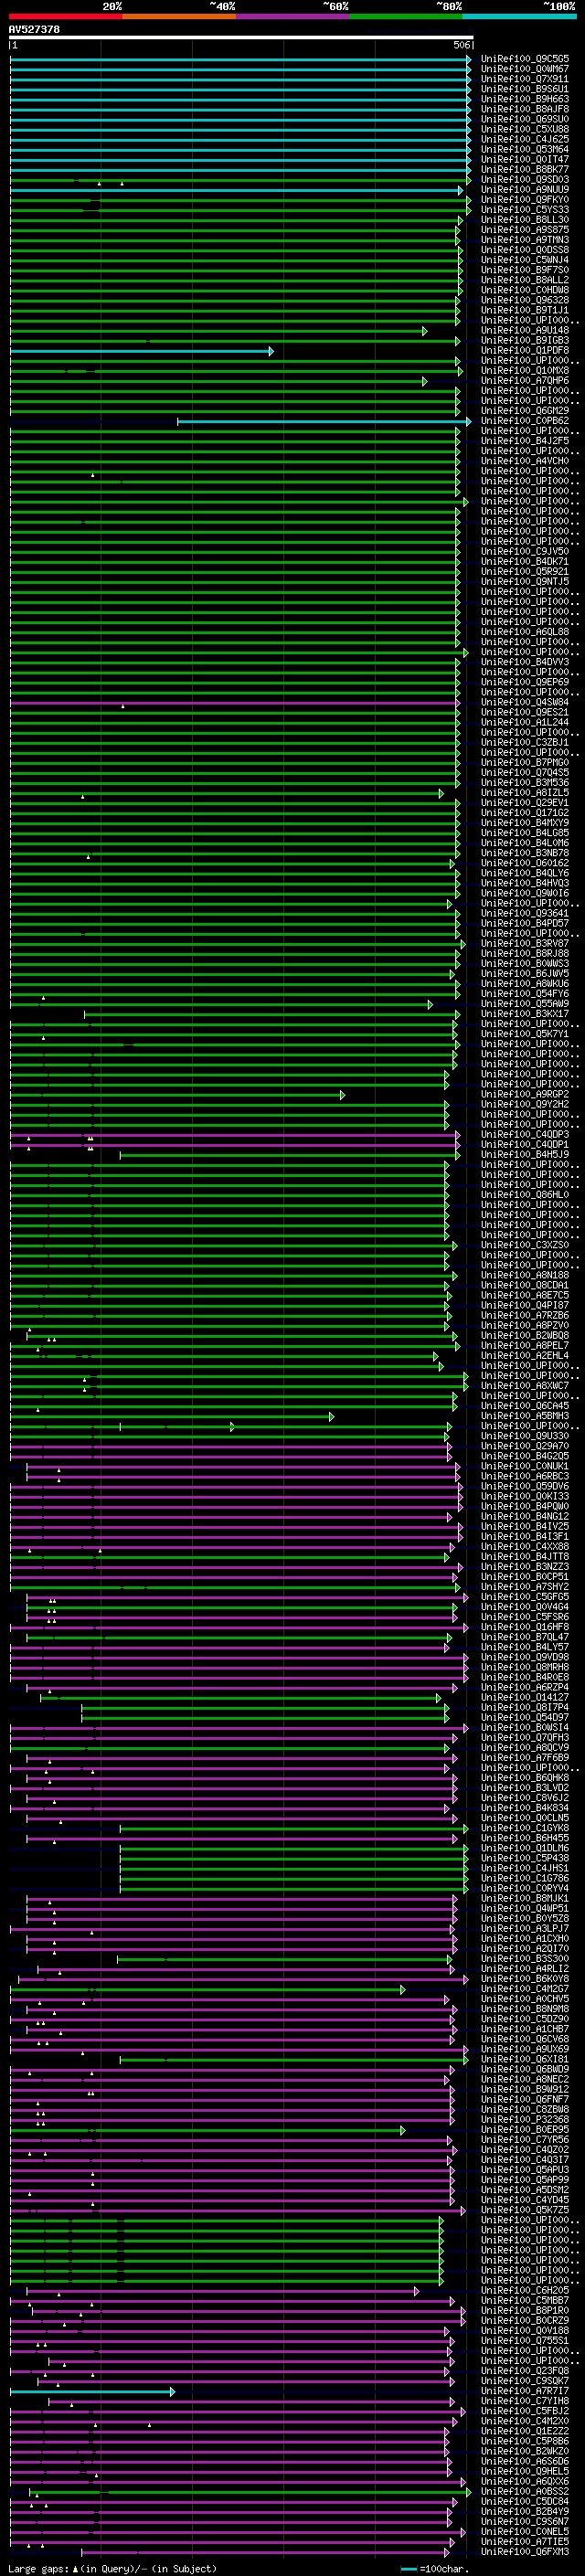Click the AV527378 query sequence name
585x2576 pixels.
click(34, 30)
